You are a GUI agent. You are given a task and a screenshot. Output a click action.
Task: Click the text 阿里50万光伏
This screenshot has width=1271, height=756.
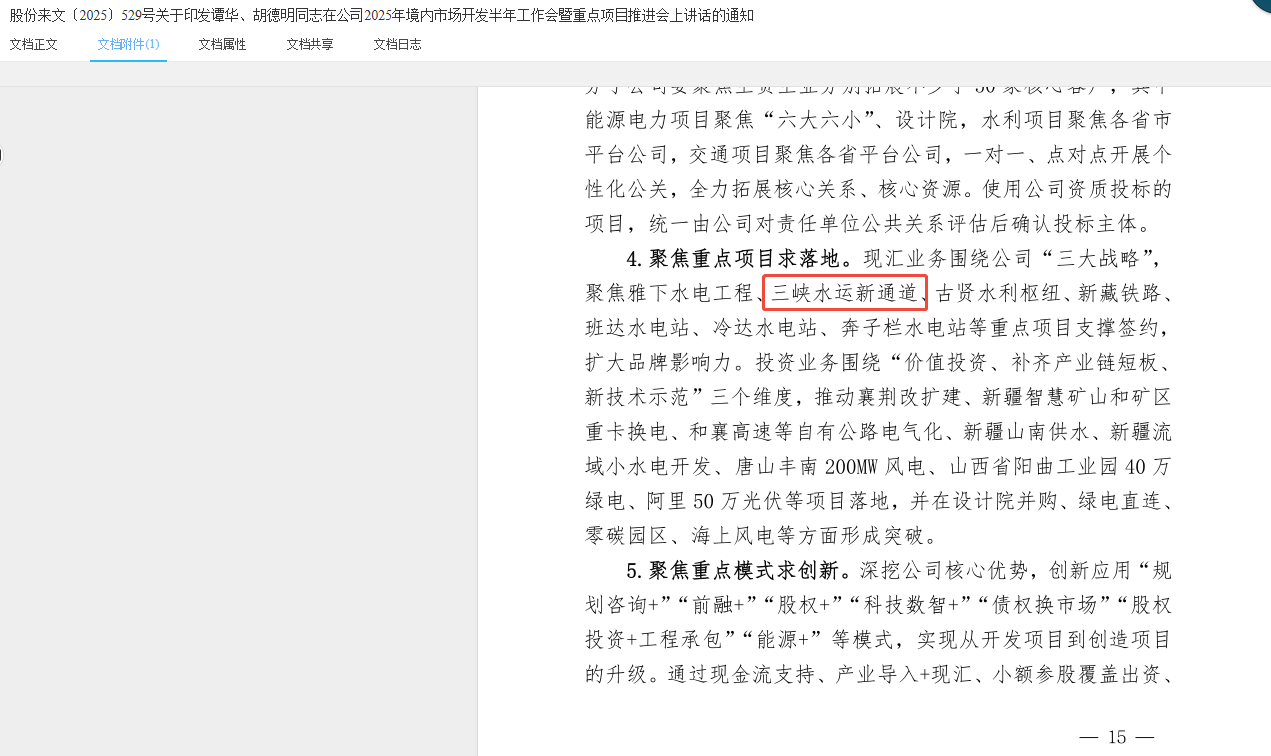coord(719,501)
